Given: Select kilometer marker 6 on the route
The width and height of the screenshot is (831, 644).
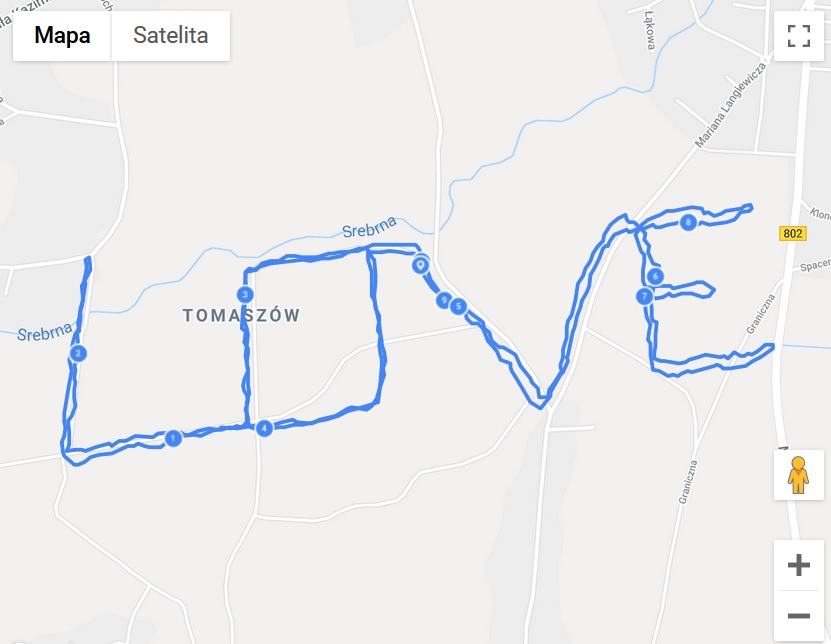Looking at the screenshot, I should [656, 276].
